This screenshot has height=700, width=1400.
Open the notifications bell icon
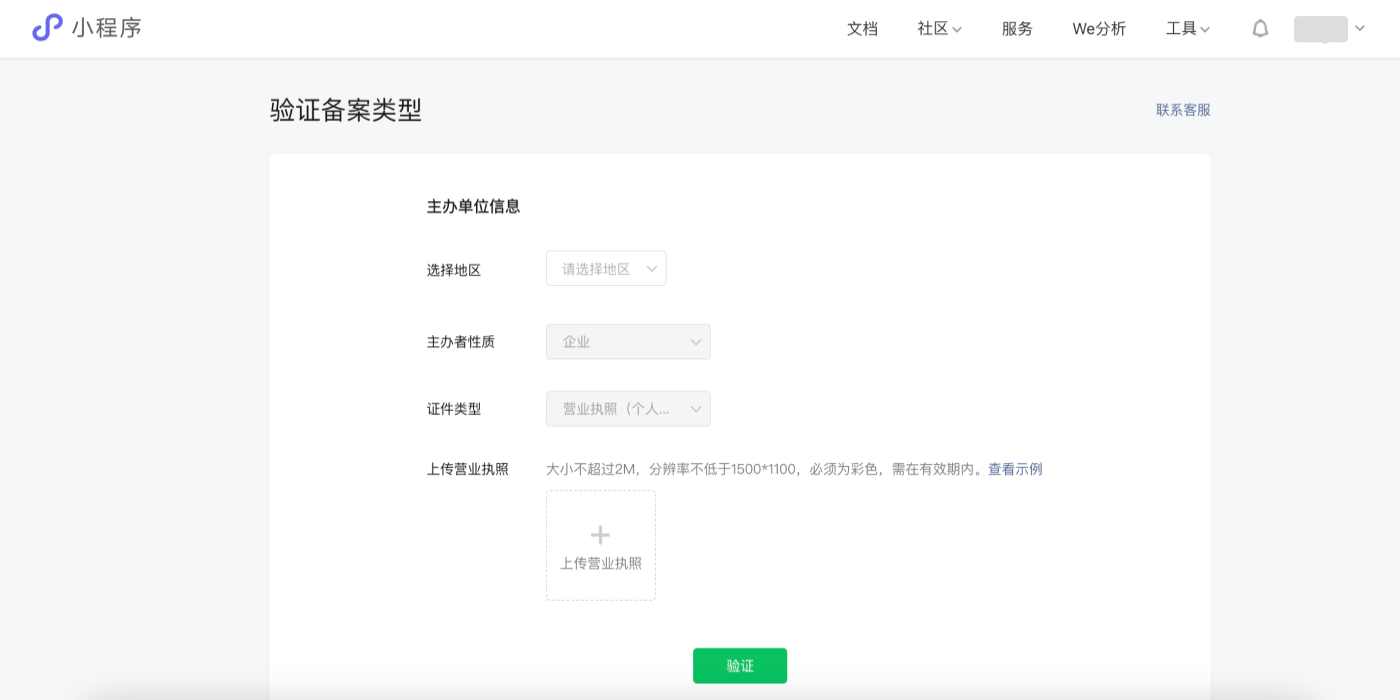[1259, 28]
